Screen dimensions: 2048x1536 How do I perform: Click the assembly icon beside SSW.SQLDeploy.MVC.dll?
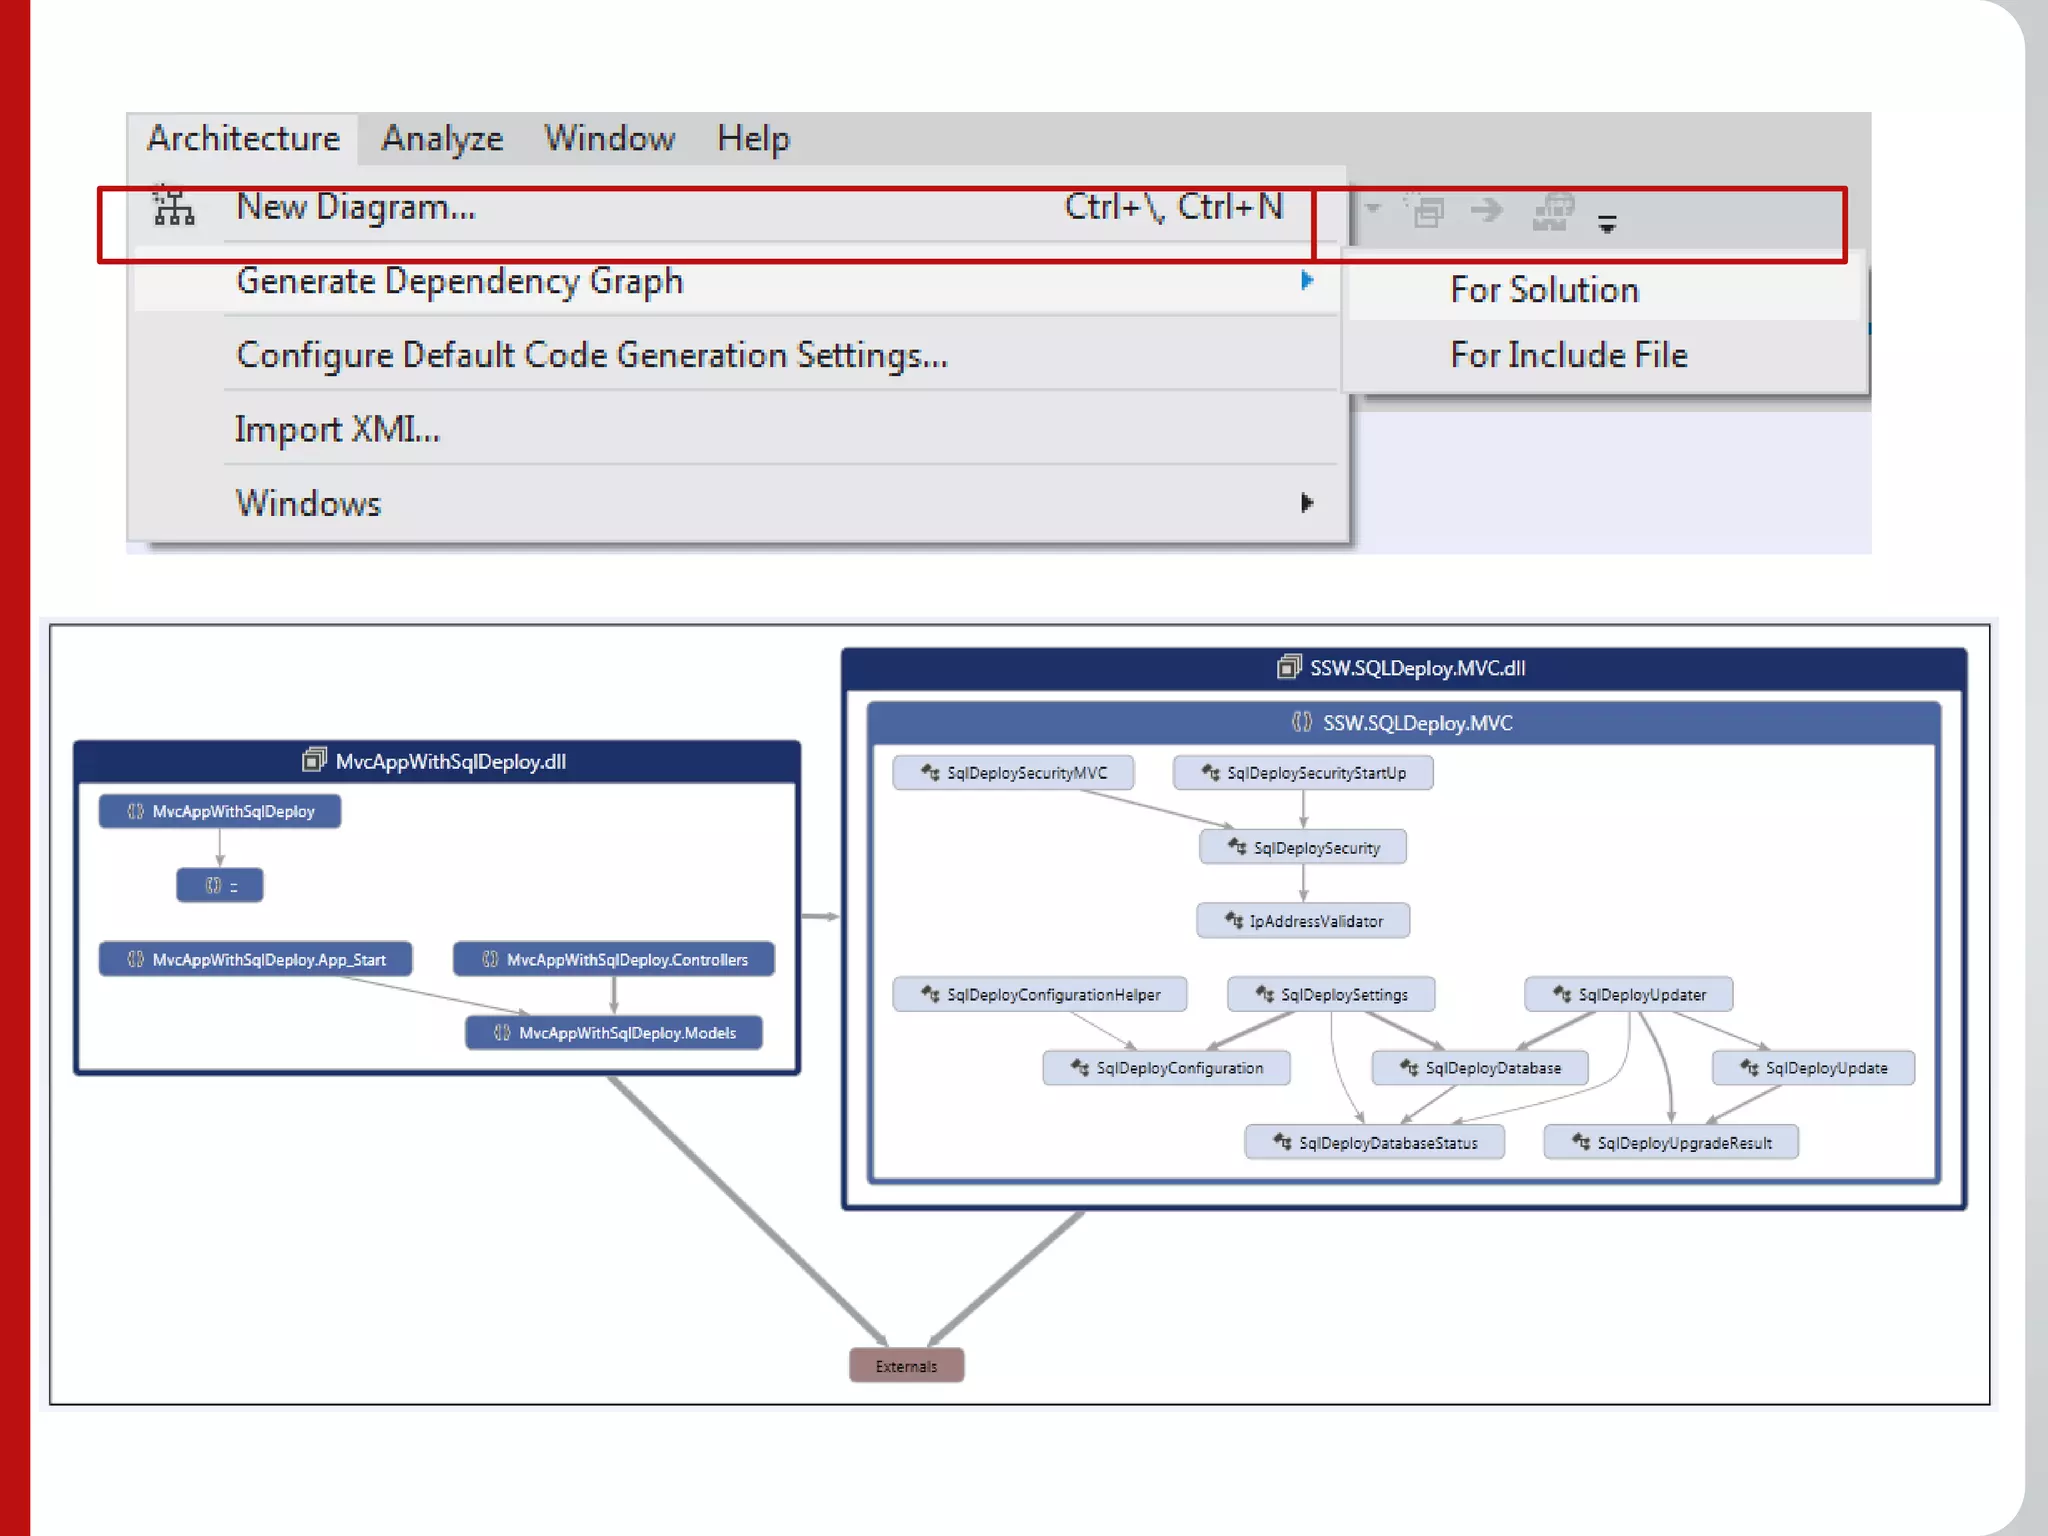click(1289, 667)
